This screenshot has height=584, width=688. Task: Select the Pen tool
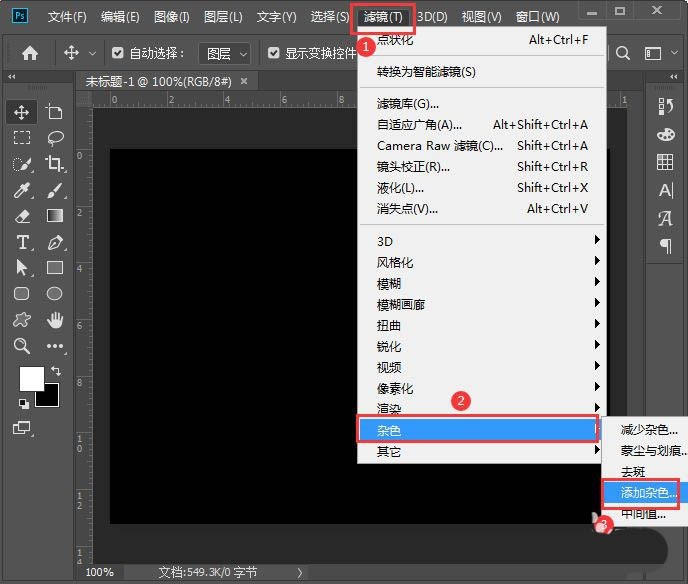coord(55,242)
